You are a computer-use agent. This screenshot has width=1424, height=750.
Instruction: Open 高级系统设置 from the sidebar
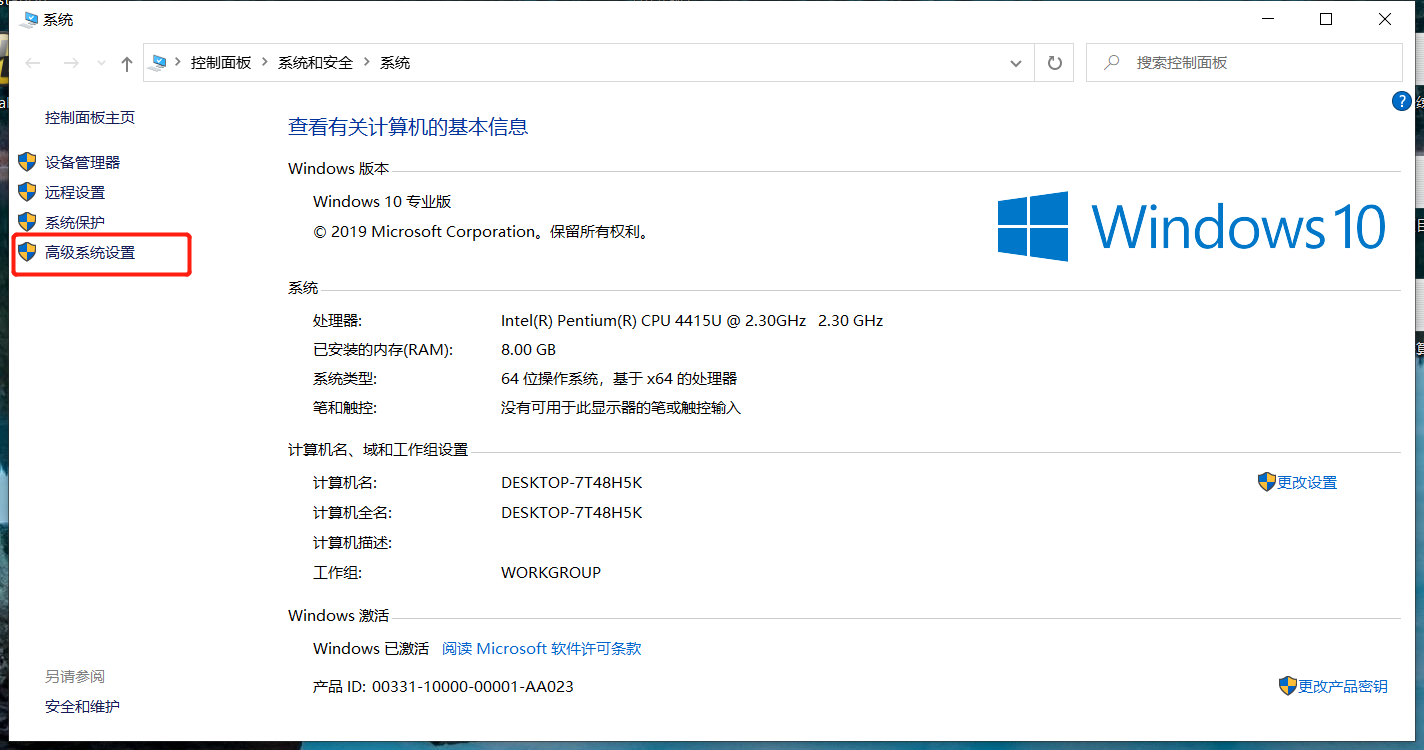(90, 253)
